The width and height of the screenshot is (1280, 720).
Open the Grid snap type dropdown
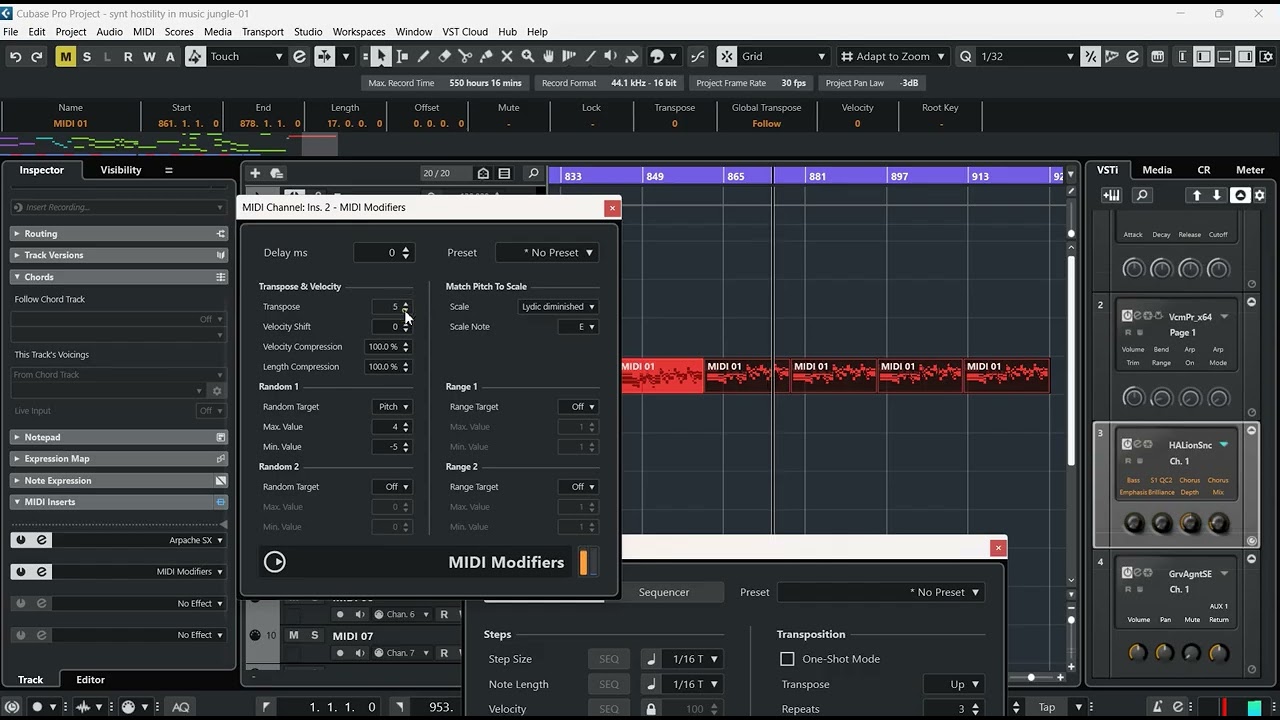pos(784,57)
